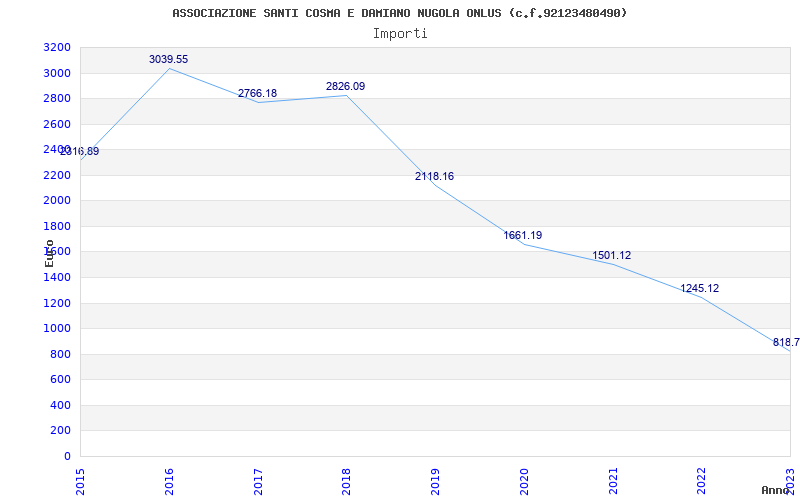Select the 2021 x-axis year label

tap(612, 481)
